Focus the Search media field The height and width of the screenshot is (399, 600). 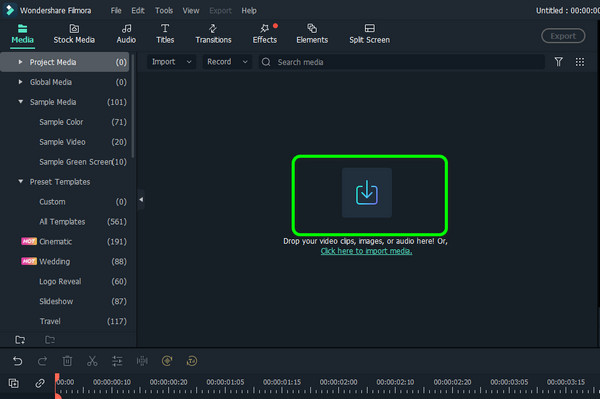tap(401, 62)
